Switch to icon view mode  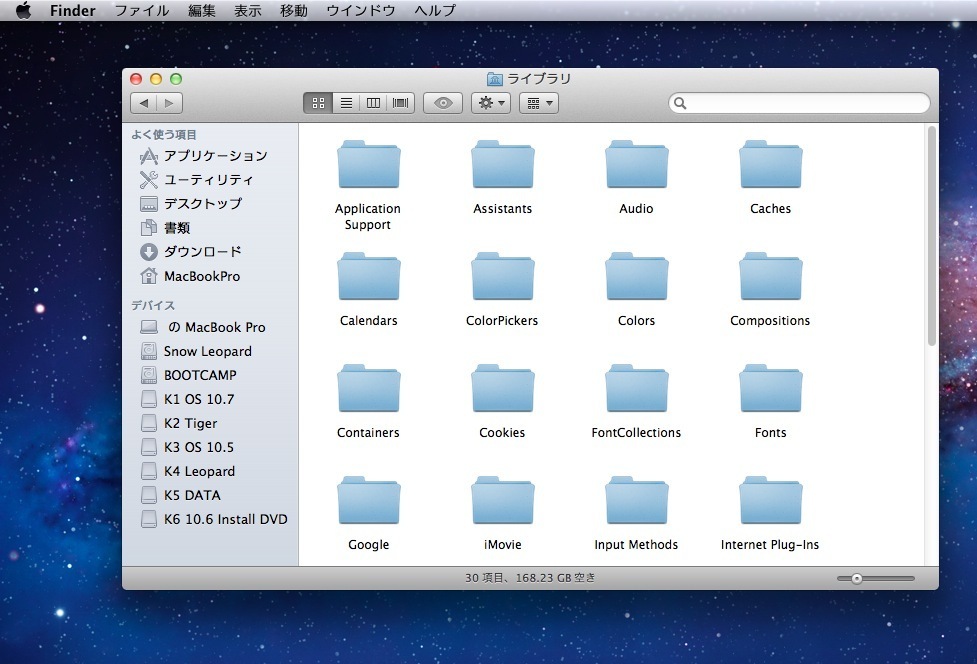[x=318, y=103]
